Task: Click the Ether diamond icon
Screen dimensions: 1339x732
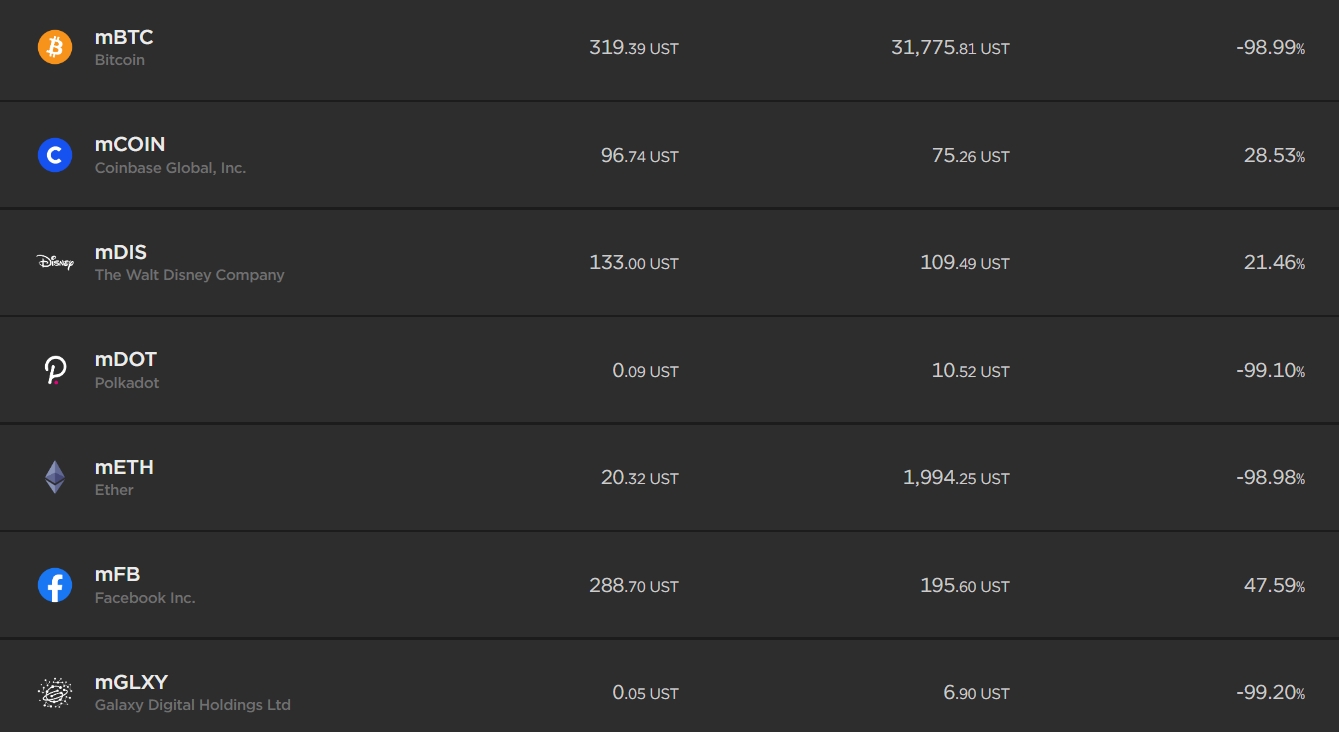Action: (x=55, y=477)
